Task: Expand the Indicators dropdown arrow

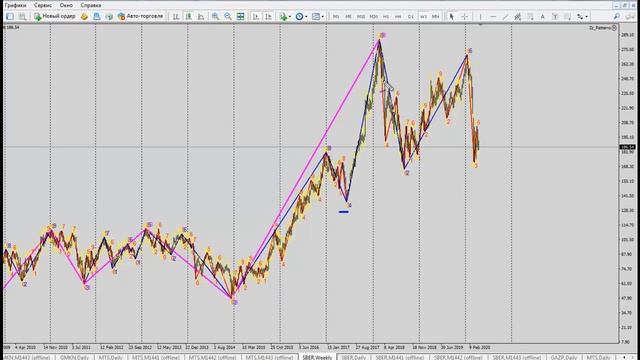Action: 290,16
